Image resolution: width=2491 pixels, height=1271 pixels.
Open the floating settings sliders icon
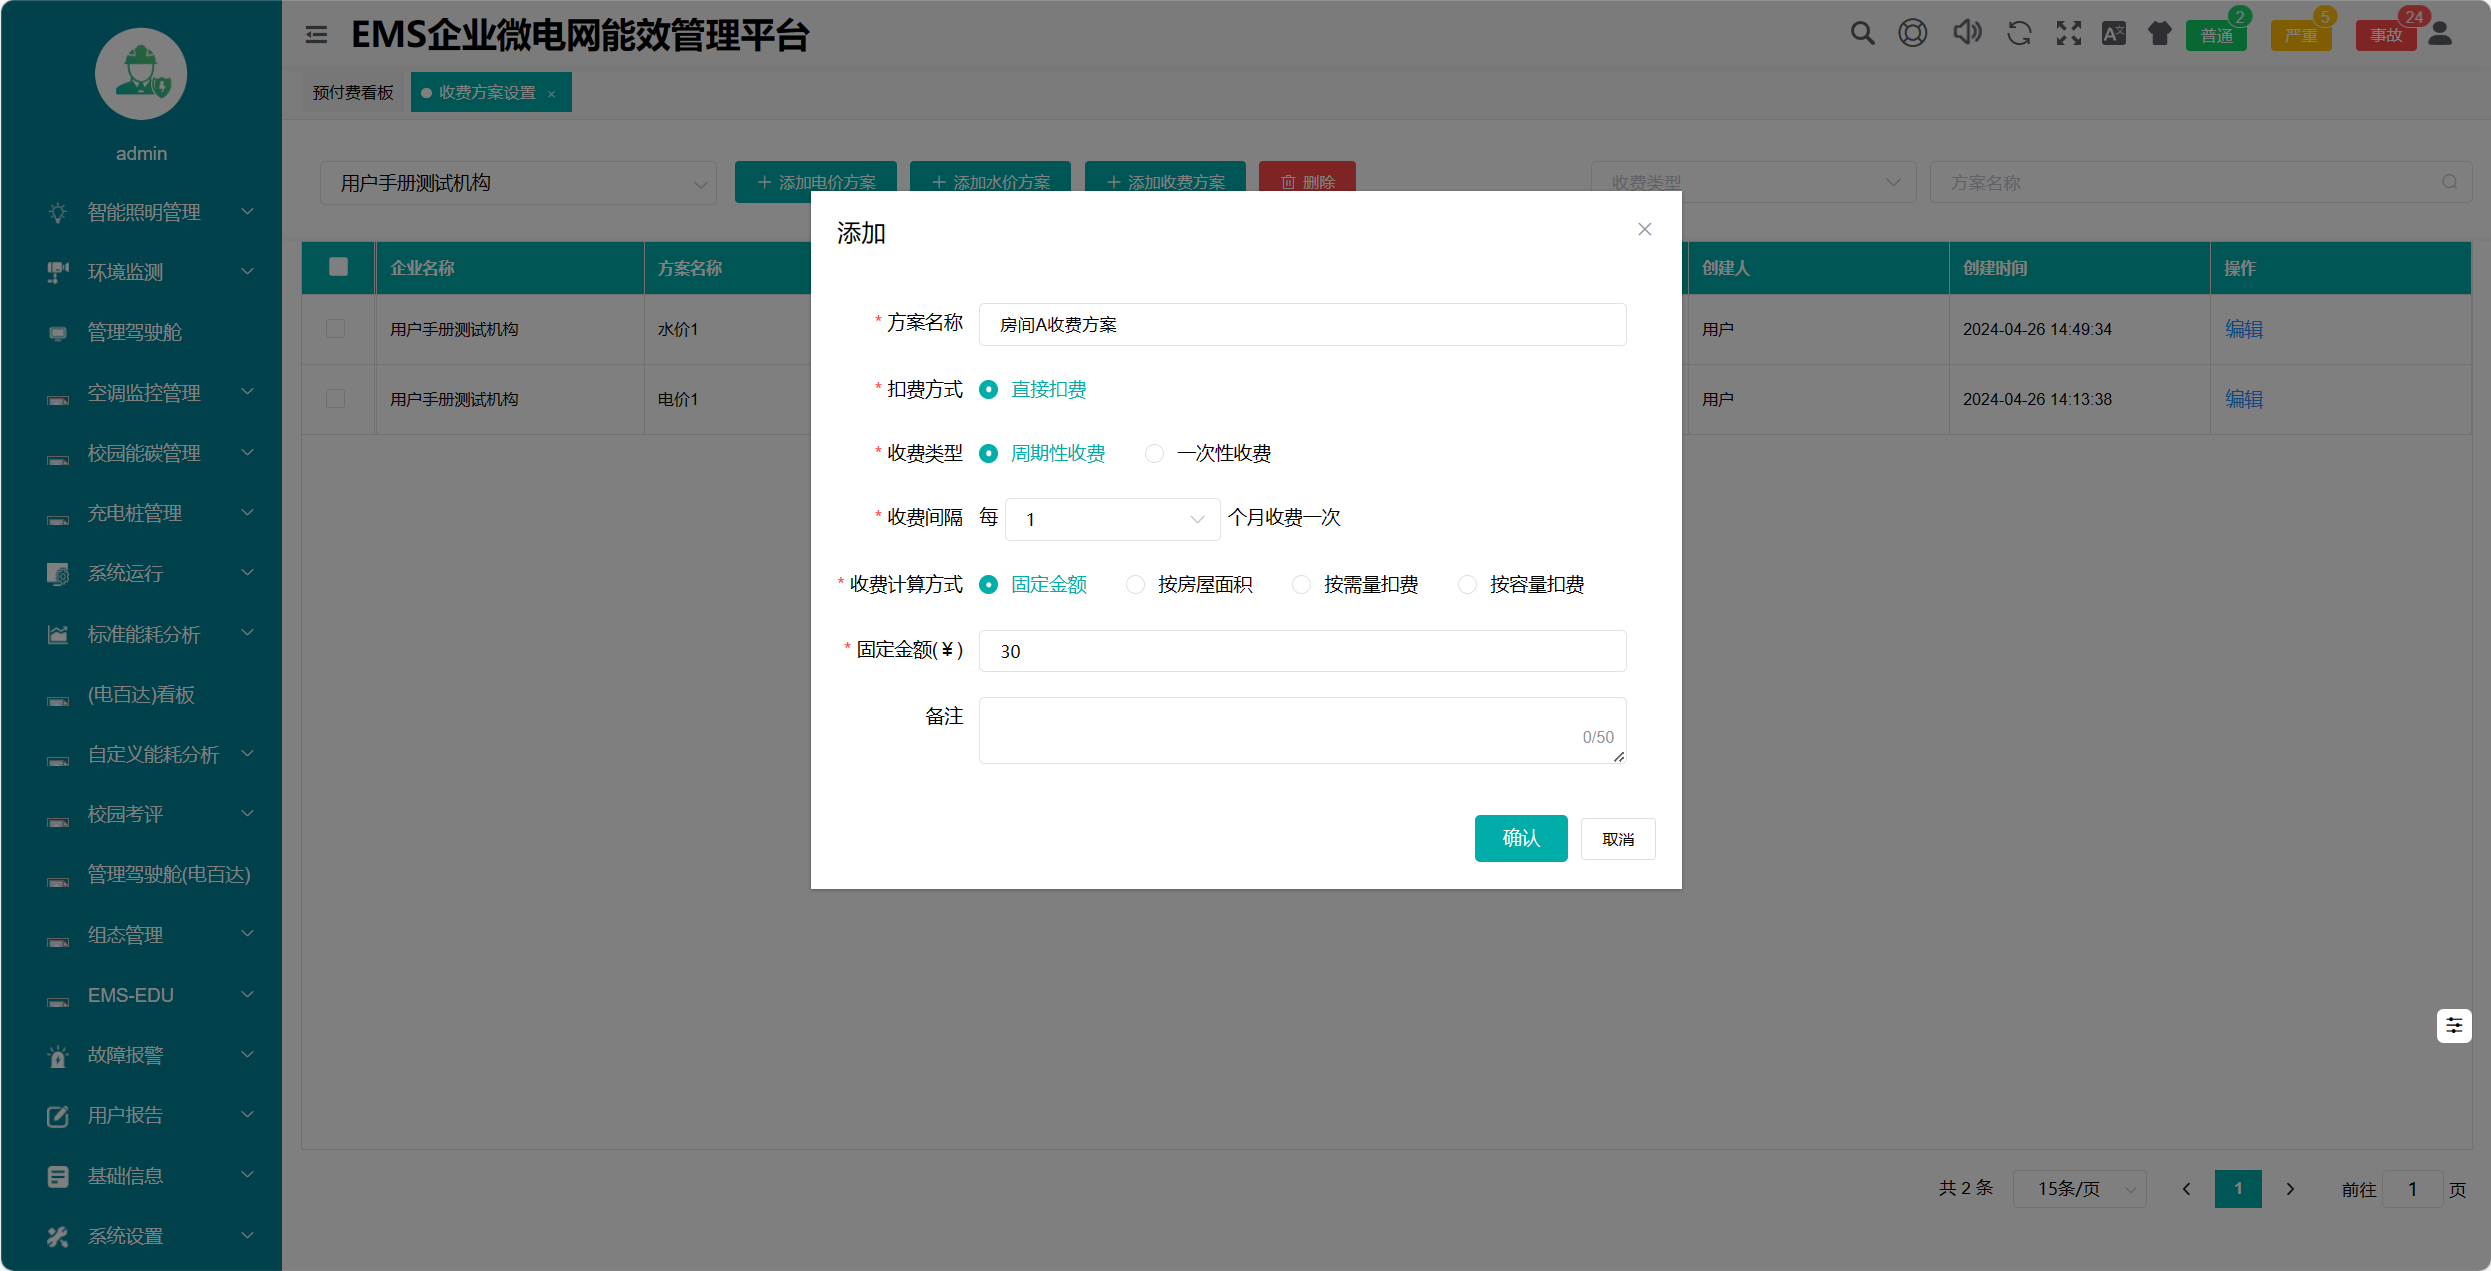click(x=2453, y=1025)
